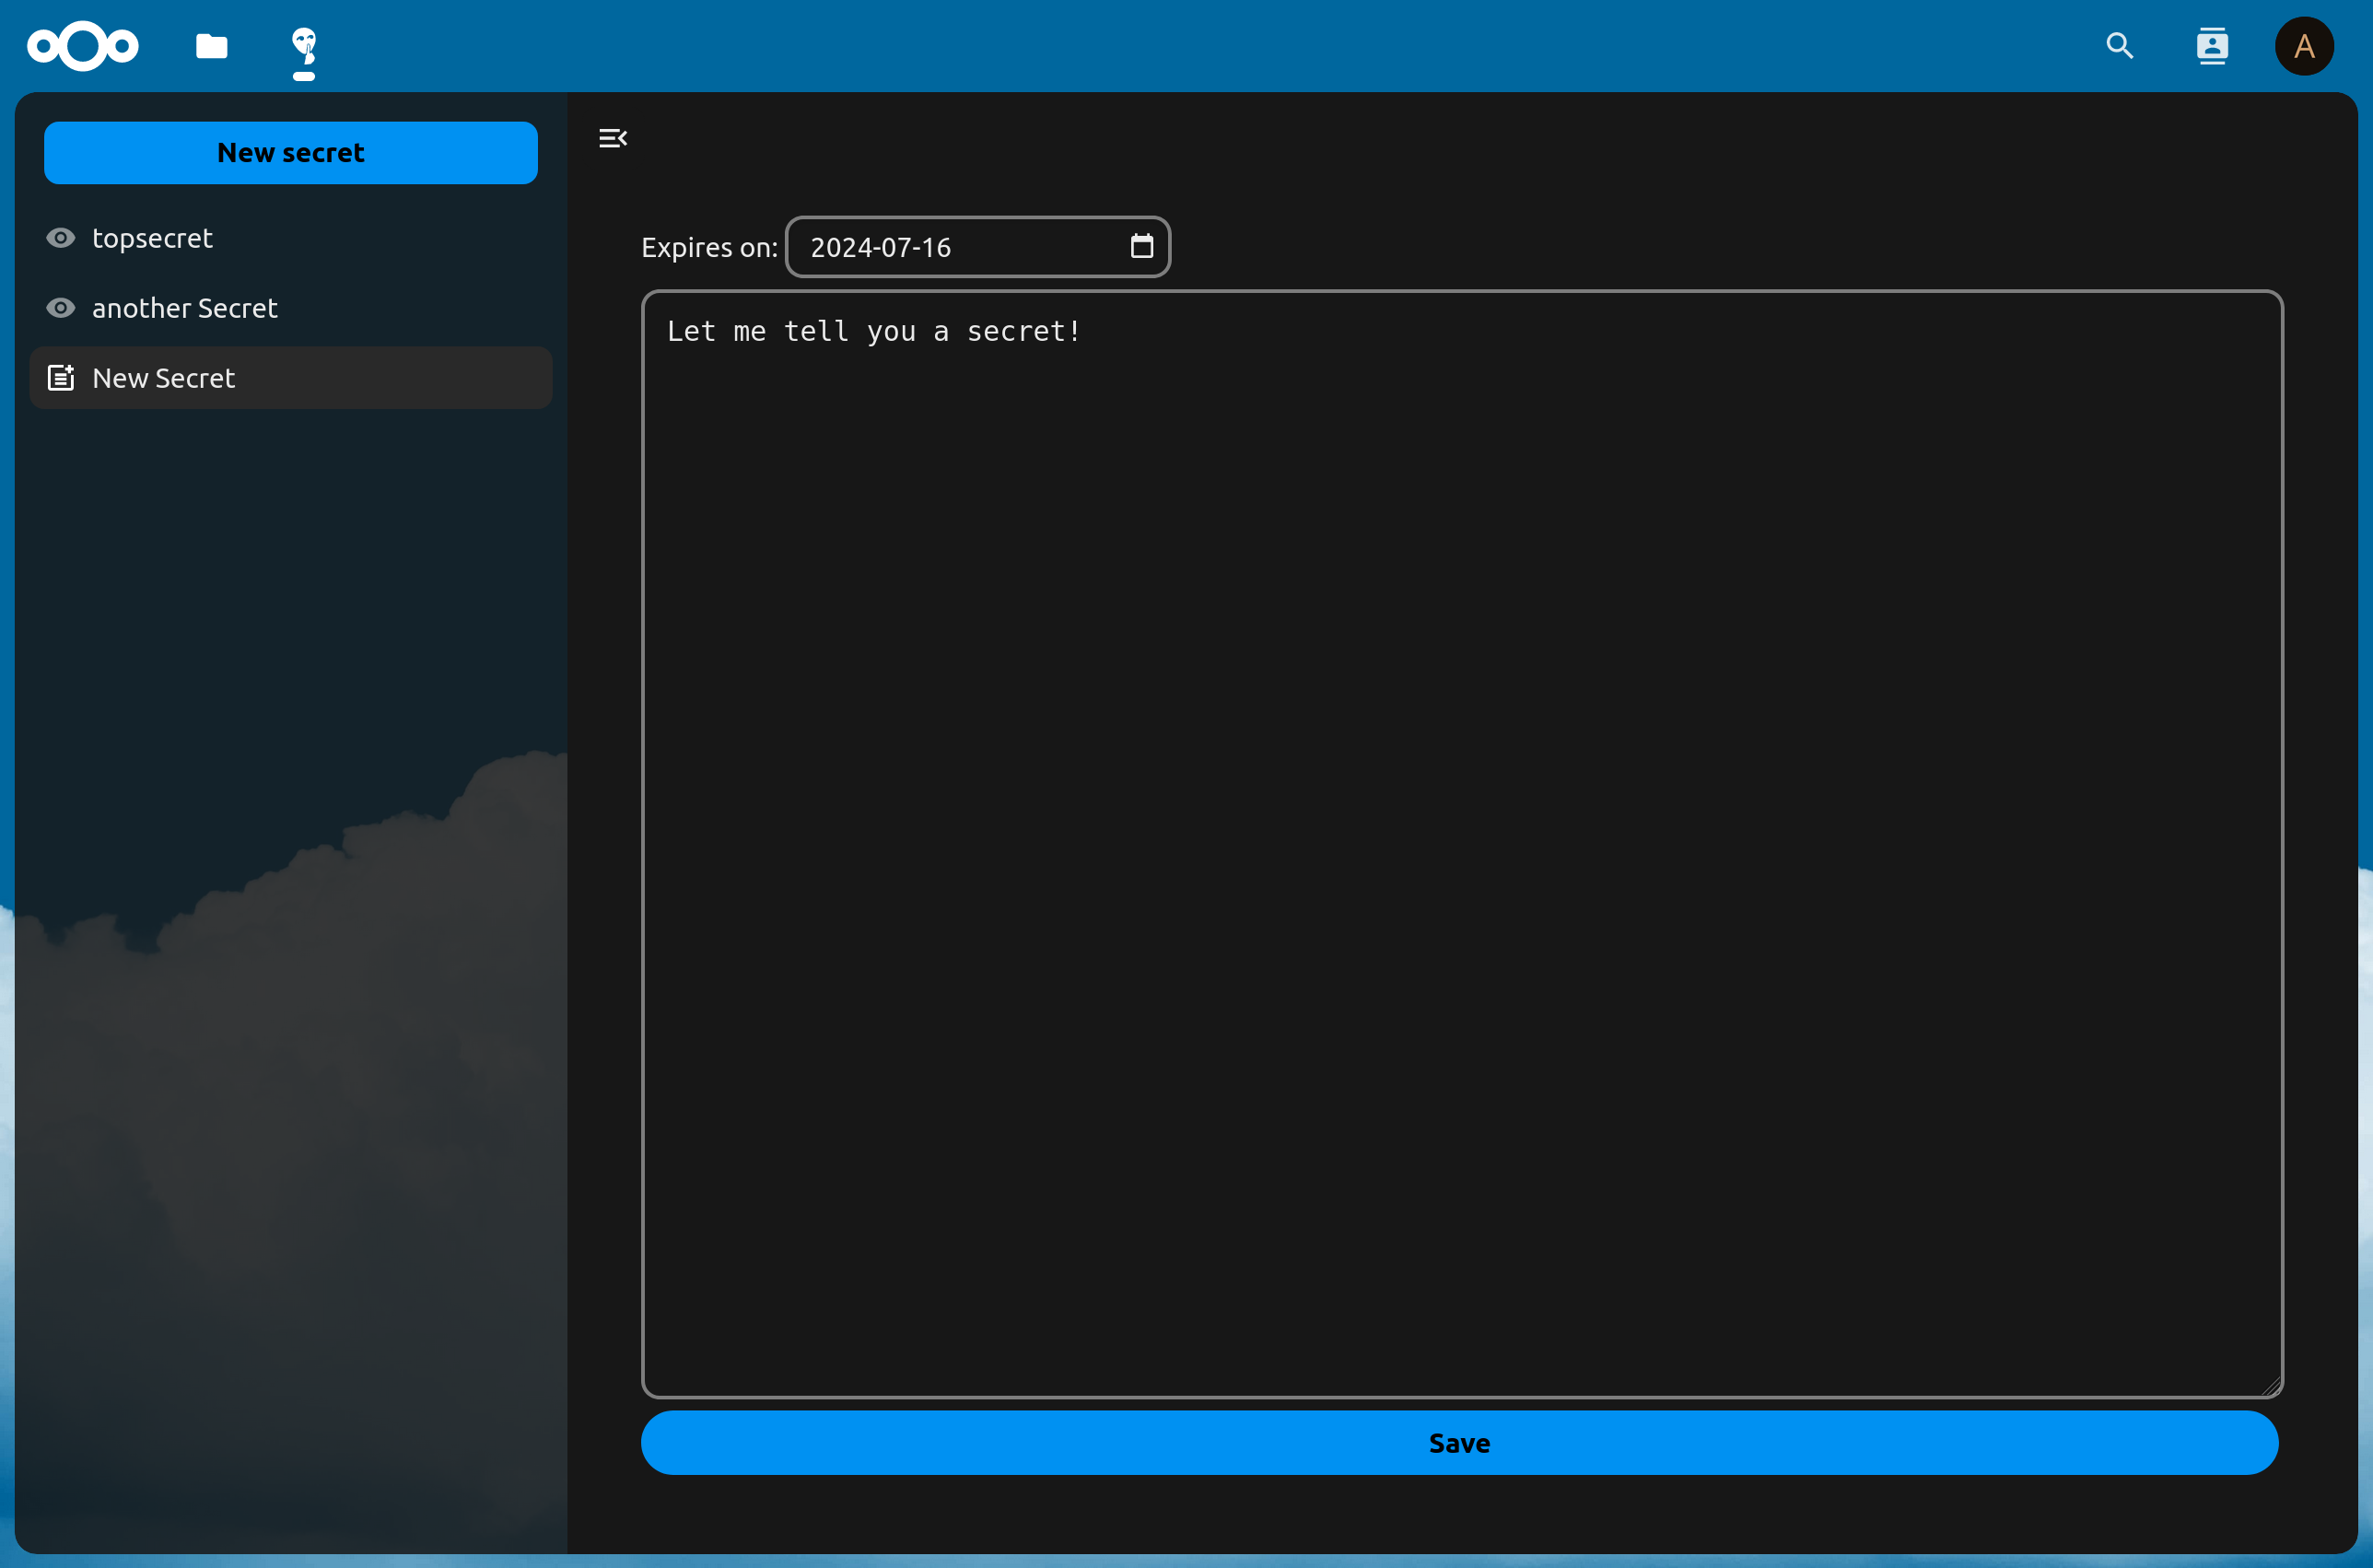This screenshot has height=1568, width=2373.
Task: Open the unified search magnifier
Action: click(x=2119, y=46)
